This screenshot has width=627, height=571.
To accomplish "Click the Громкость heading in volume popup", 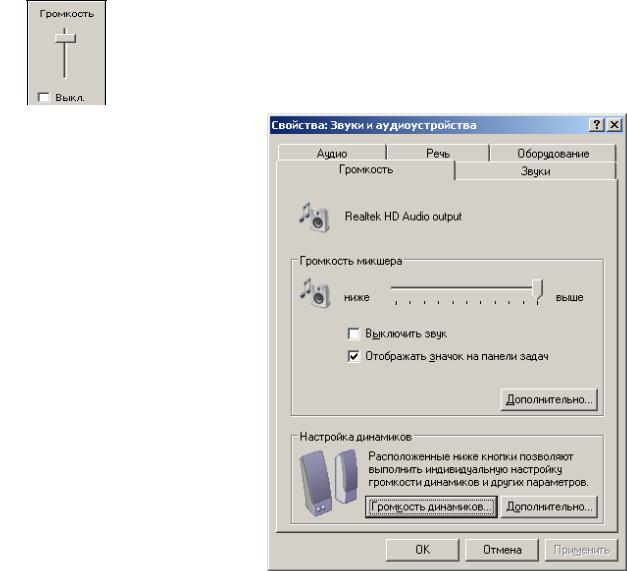I will (x=67, y=14).
